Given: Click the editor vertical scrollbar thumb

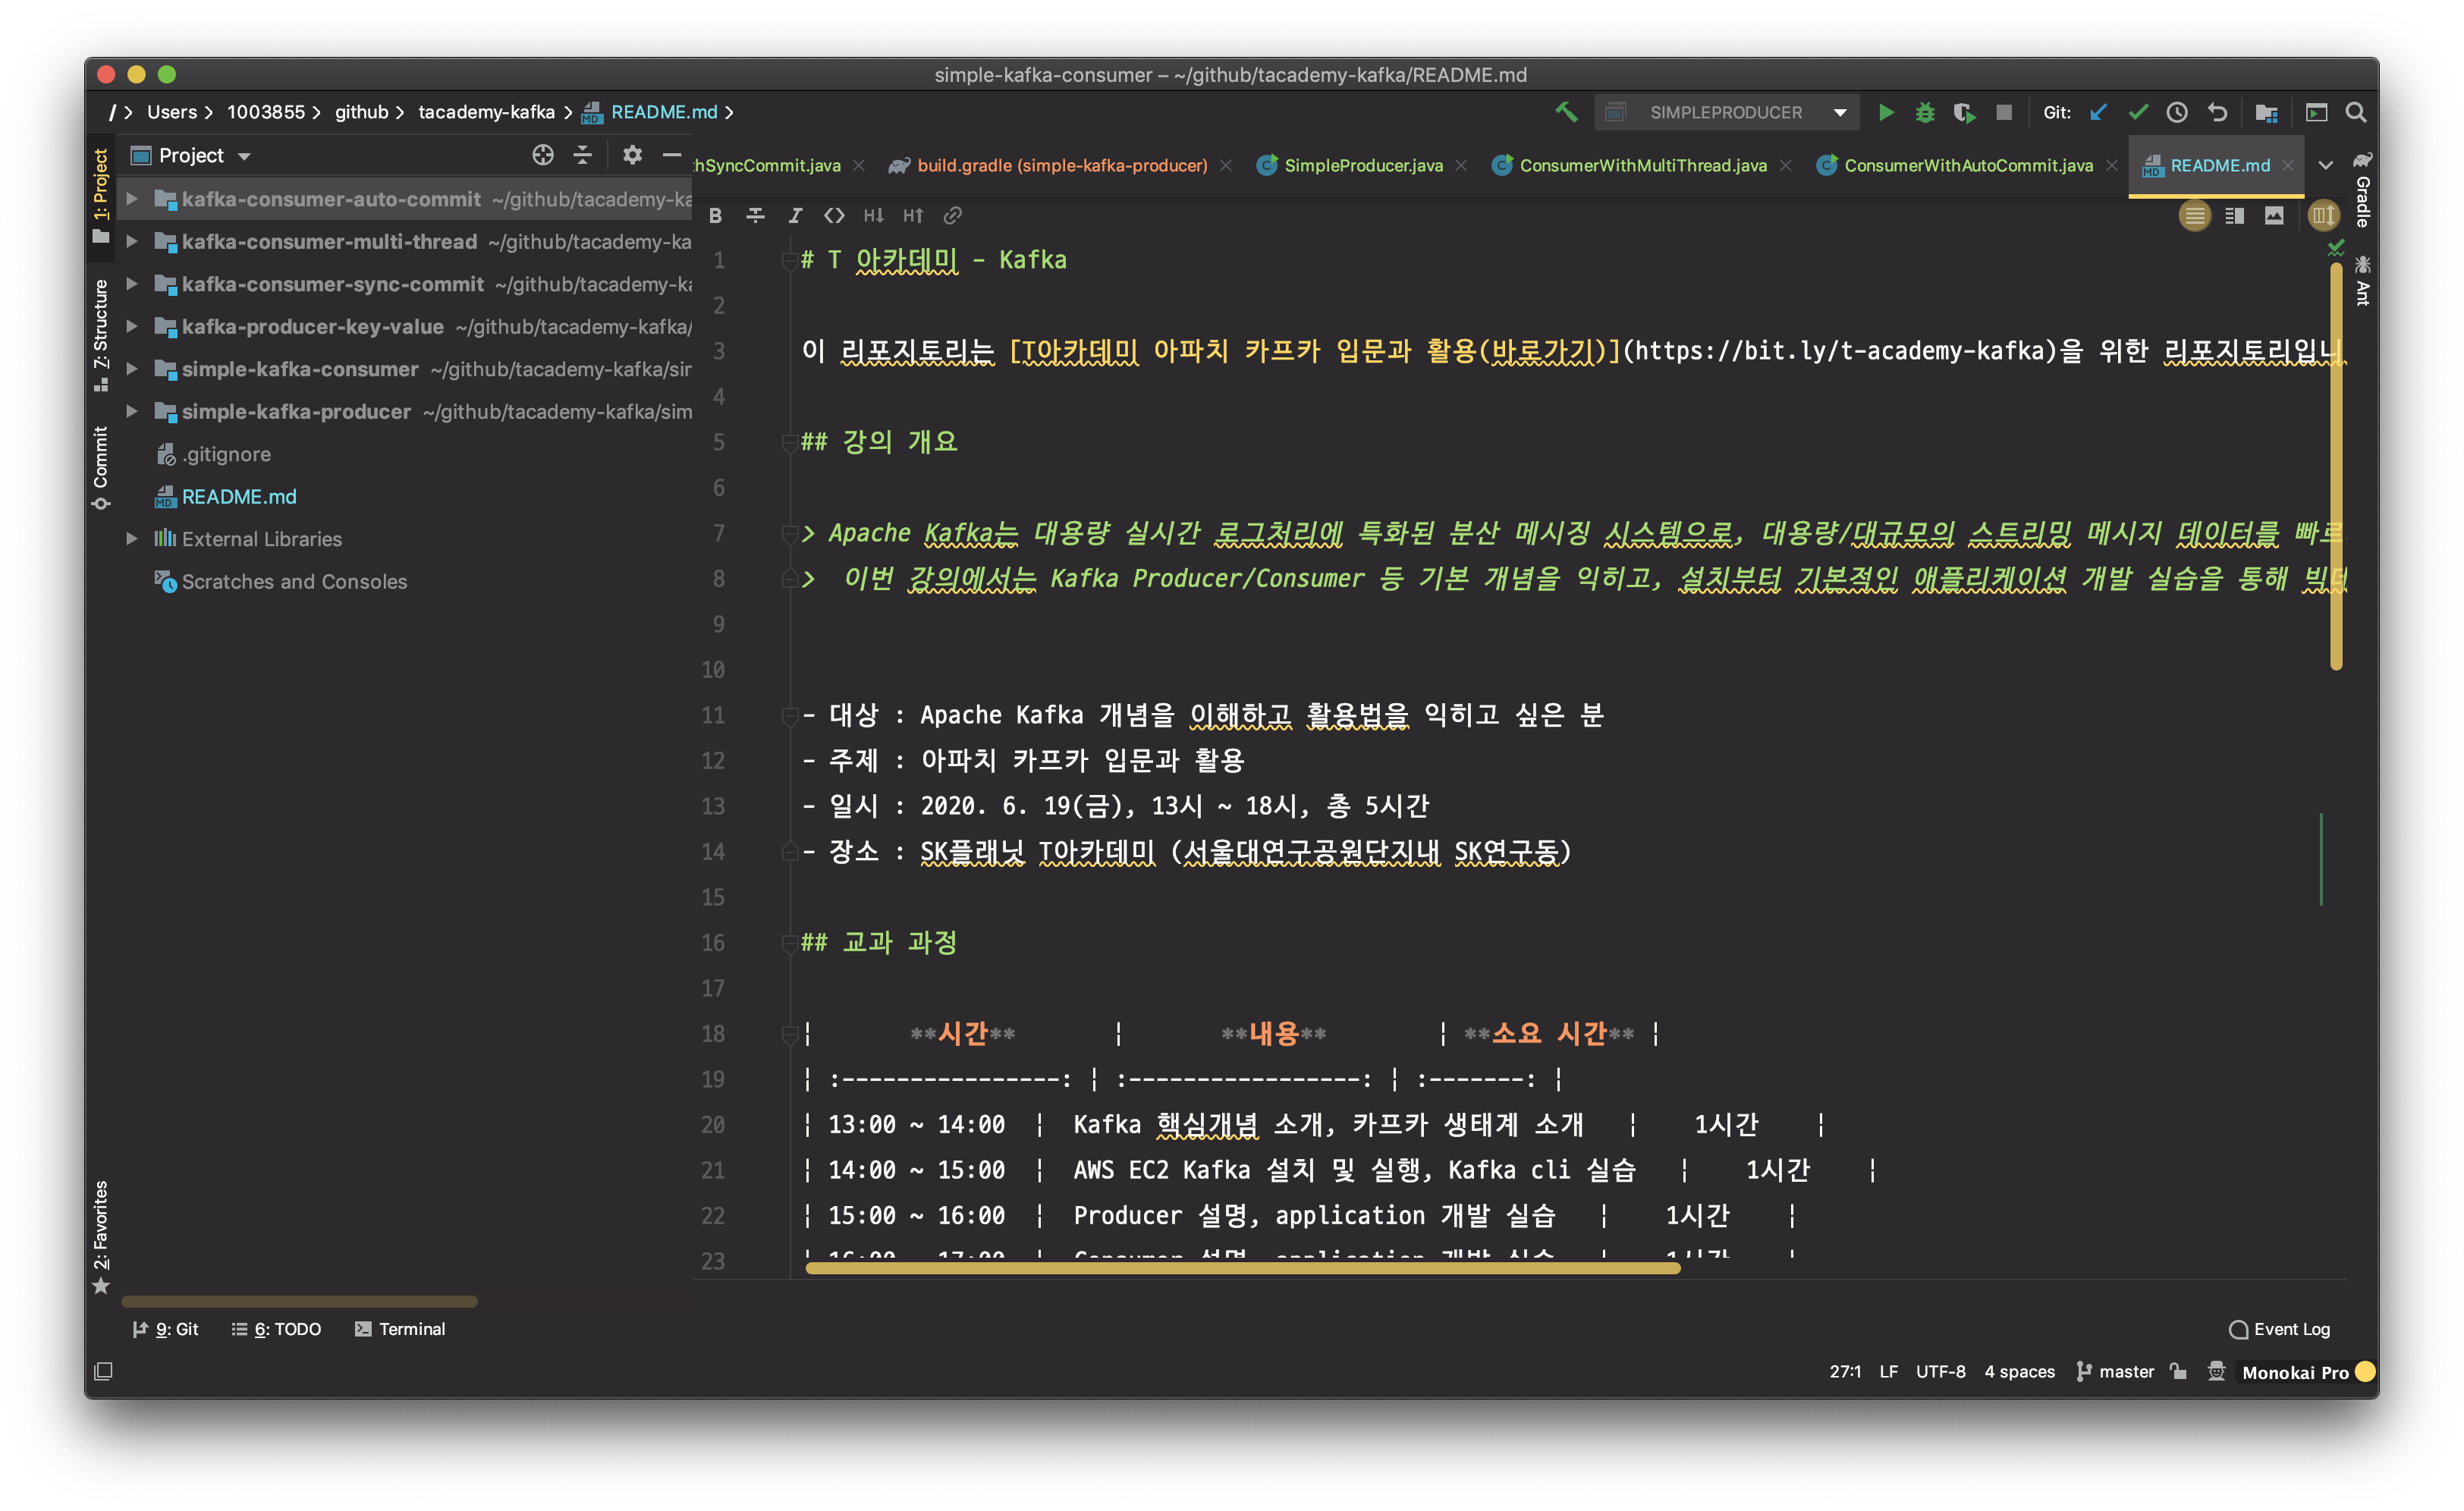Looking at the screenshot, I should point(2336,465).
